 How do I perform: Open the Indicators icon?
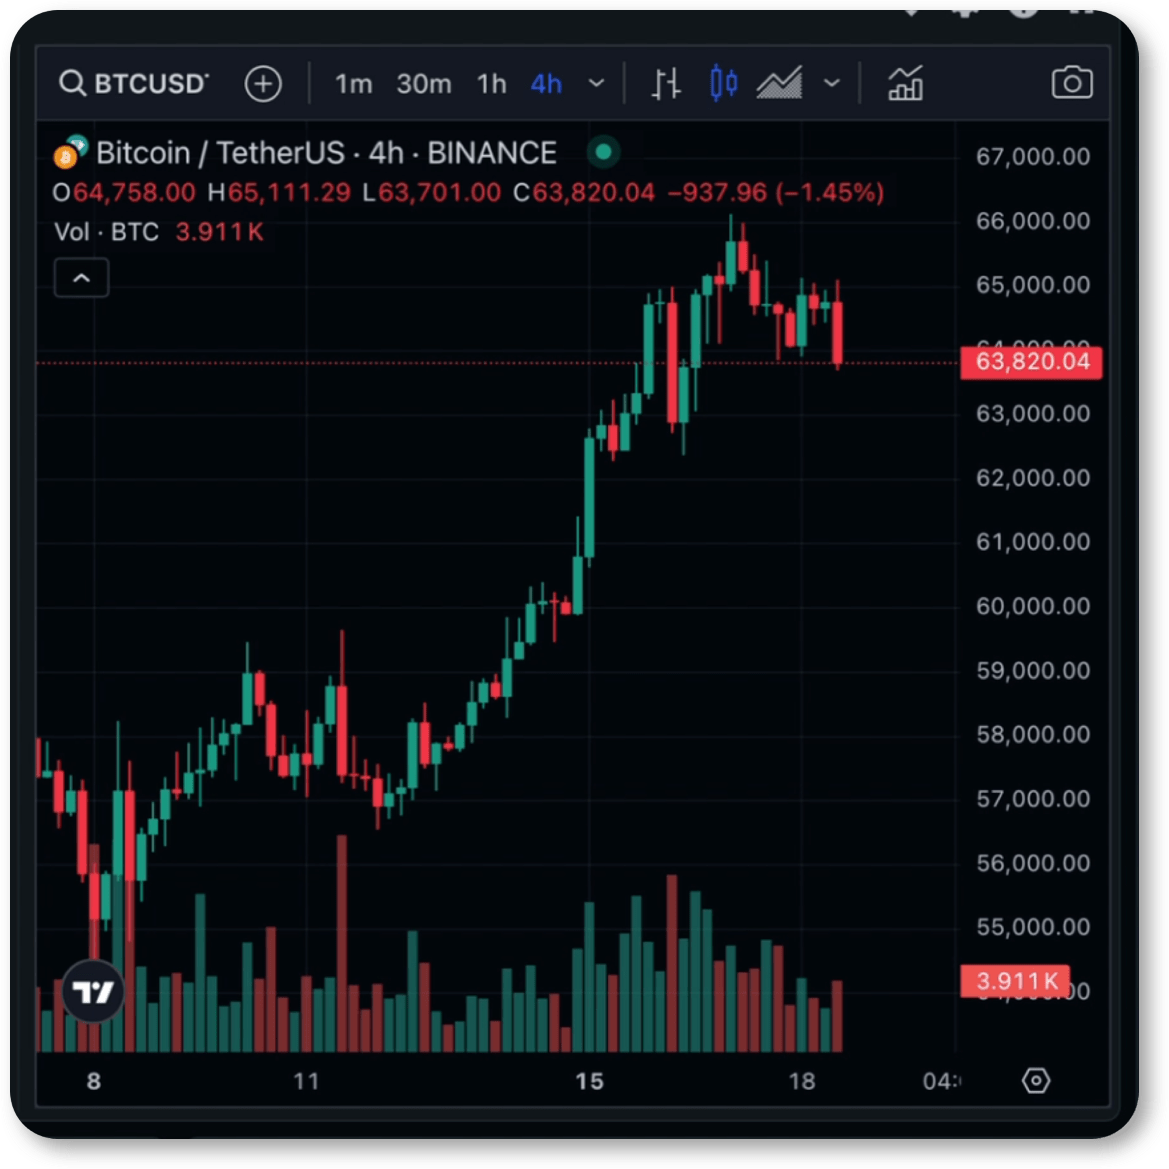tap(905, 84)
